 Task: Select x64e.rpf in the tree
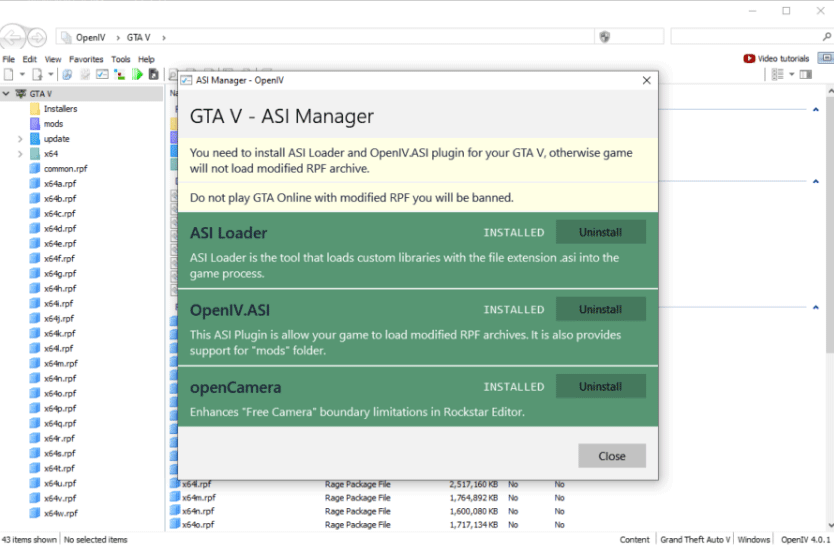pyautogui.click(x=60, y=243)
